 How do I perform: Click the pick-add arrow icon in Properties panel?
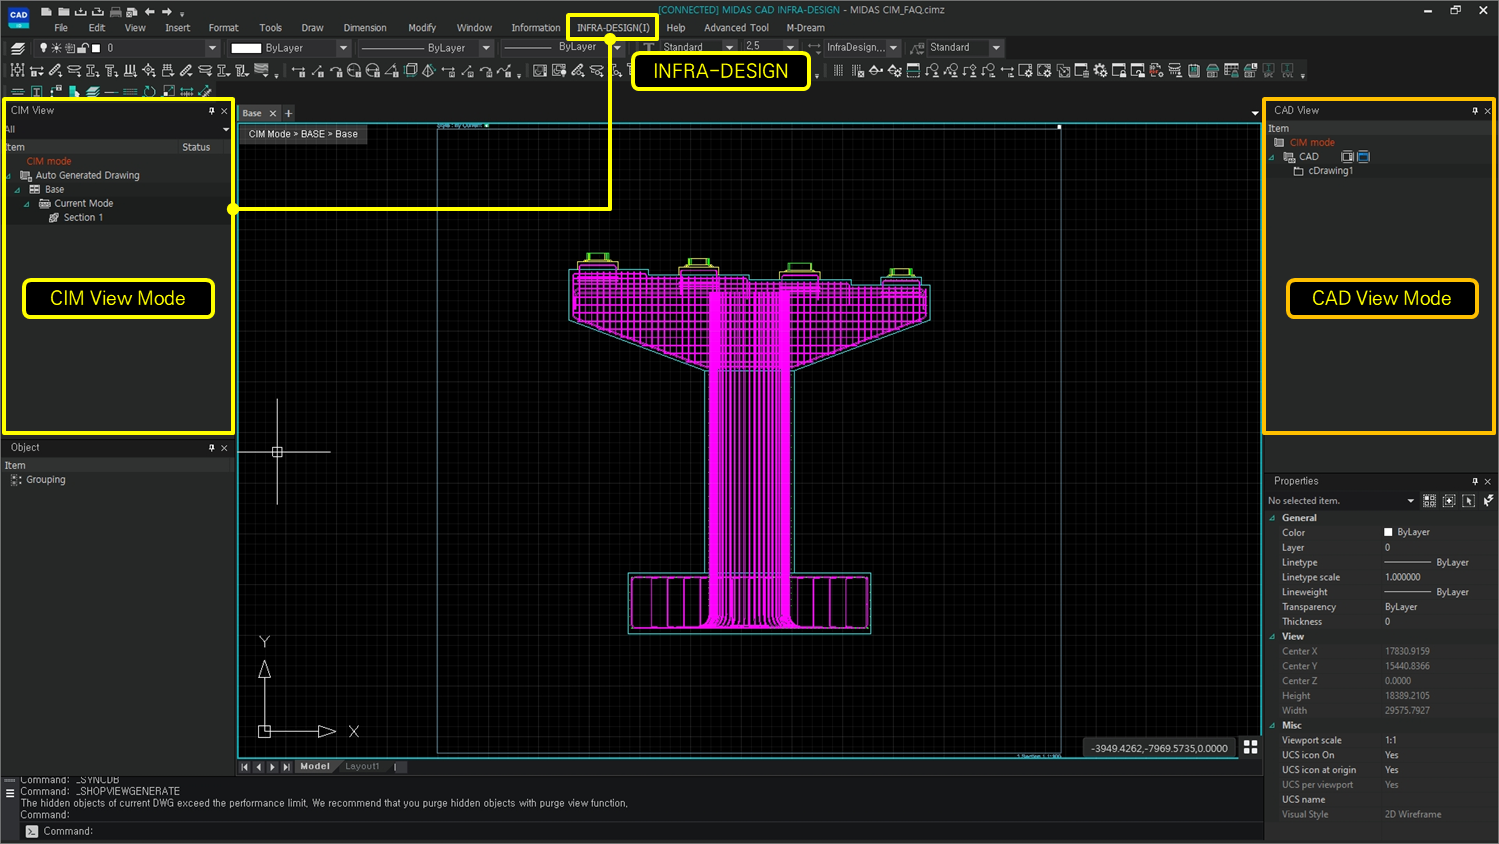1468,501
